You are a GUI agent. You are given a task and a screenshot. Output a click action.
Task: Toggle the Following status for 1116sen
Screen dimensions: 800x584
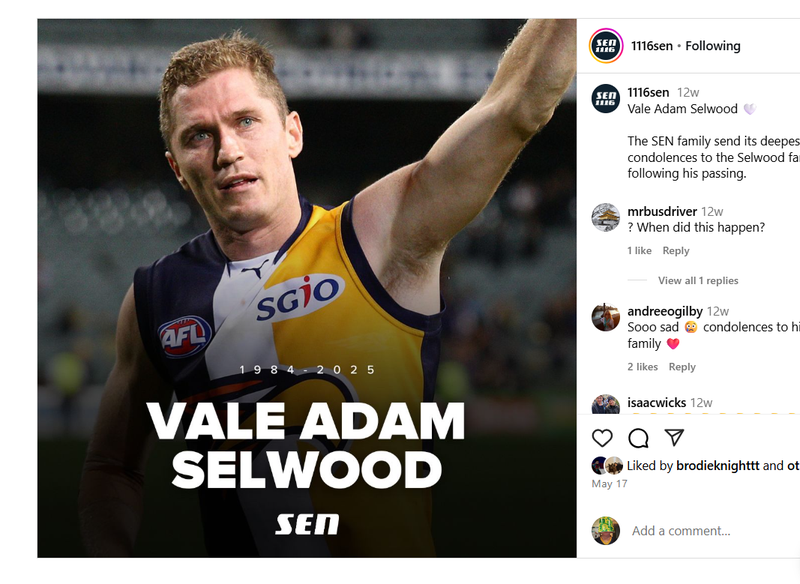(713, 46)
